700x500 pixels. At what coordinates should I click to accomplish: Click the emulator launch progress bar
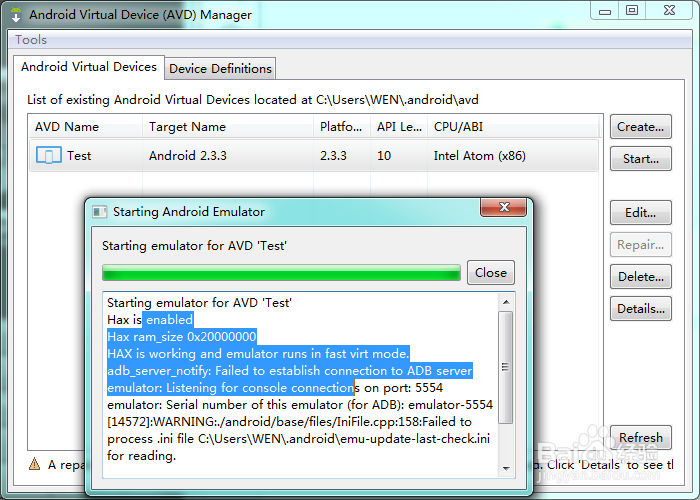pos(281,273)
